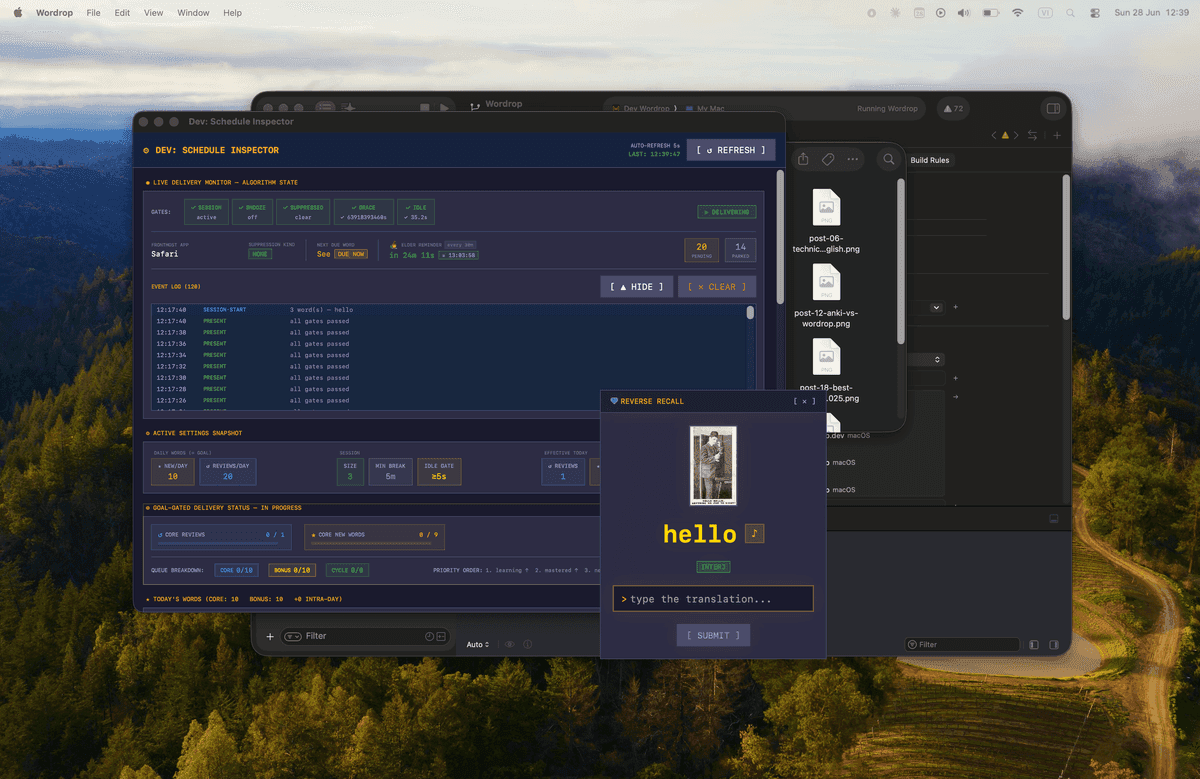Switch to the Build Rules tab
Viewport: 1200px width, 779px height.
tap(930, 160)
